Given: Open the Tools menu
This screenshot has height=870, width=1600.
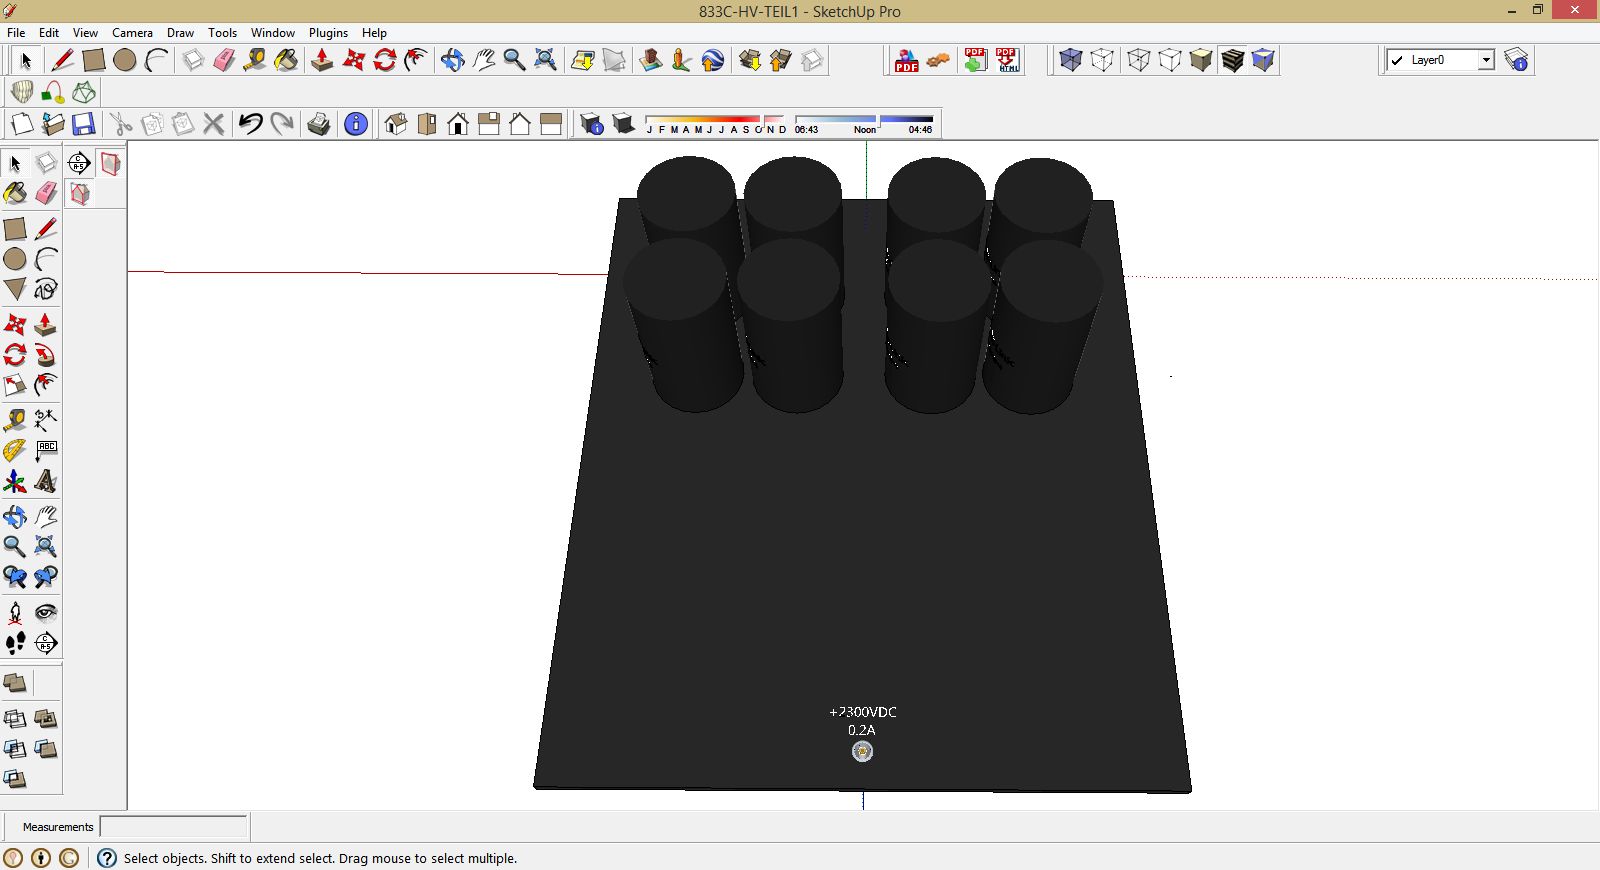Looking at the screenshot, I should coord(222,33).
